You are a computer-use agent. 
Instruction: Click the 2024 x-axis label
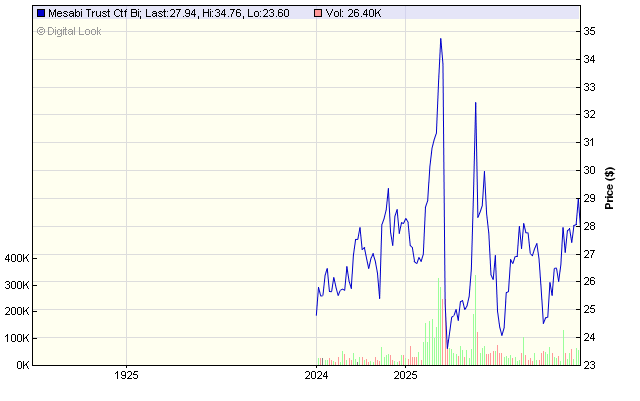[x=316, y=375]
